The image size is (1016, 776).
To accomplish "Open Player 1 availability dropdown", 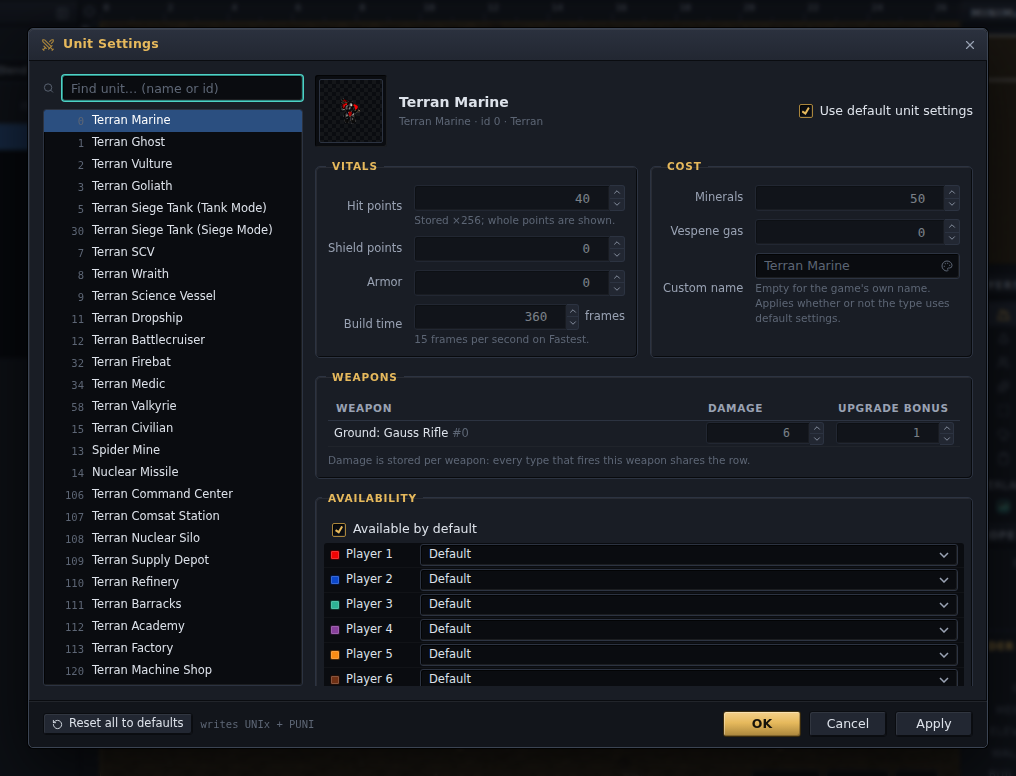I will 688,554.
